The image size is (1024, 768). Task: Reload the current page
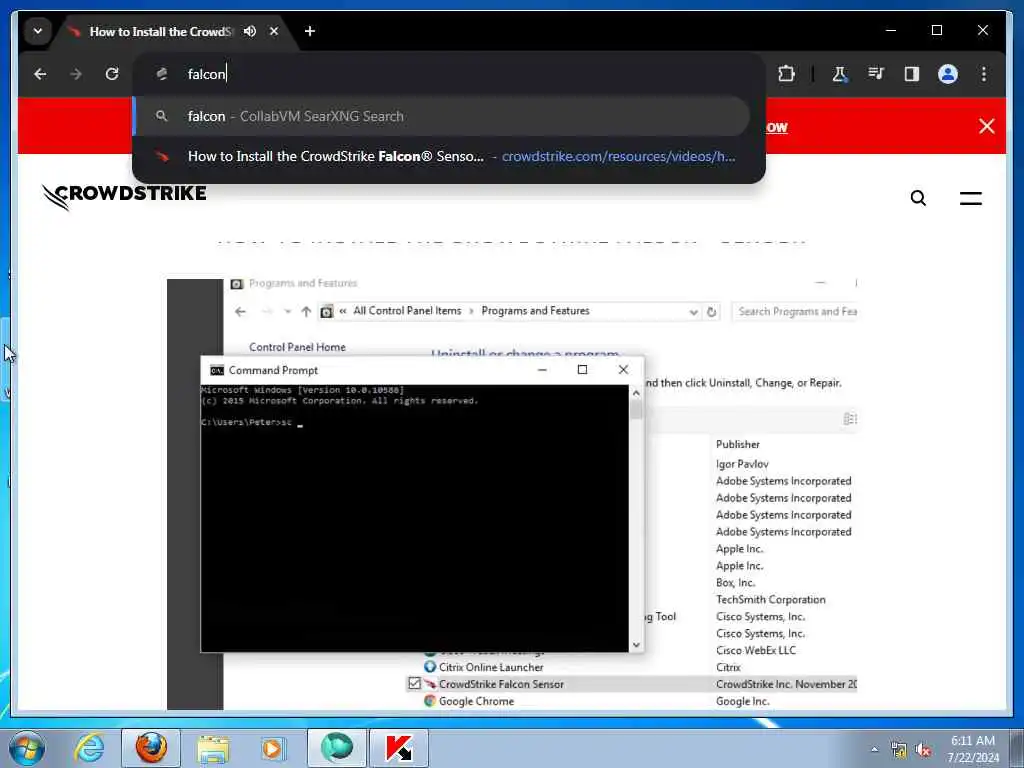click(x=112, y=74)
